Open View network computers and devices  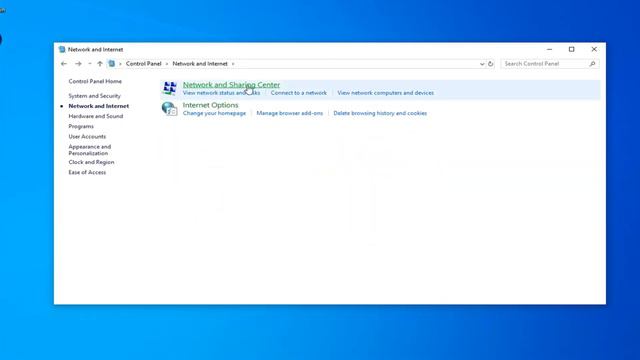[x=386, y=93]
